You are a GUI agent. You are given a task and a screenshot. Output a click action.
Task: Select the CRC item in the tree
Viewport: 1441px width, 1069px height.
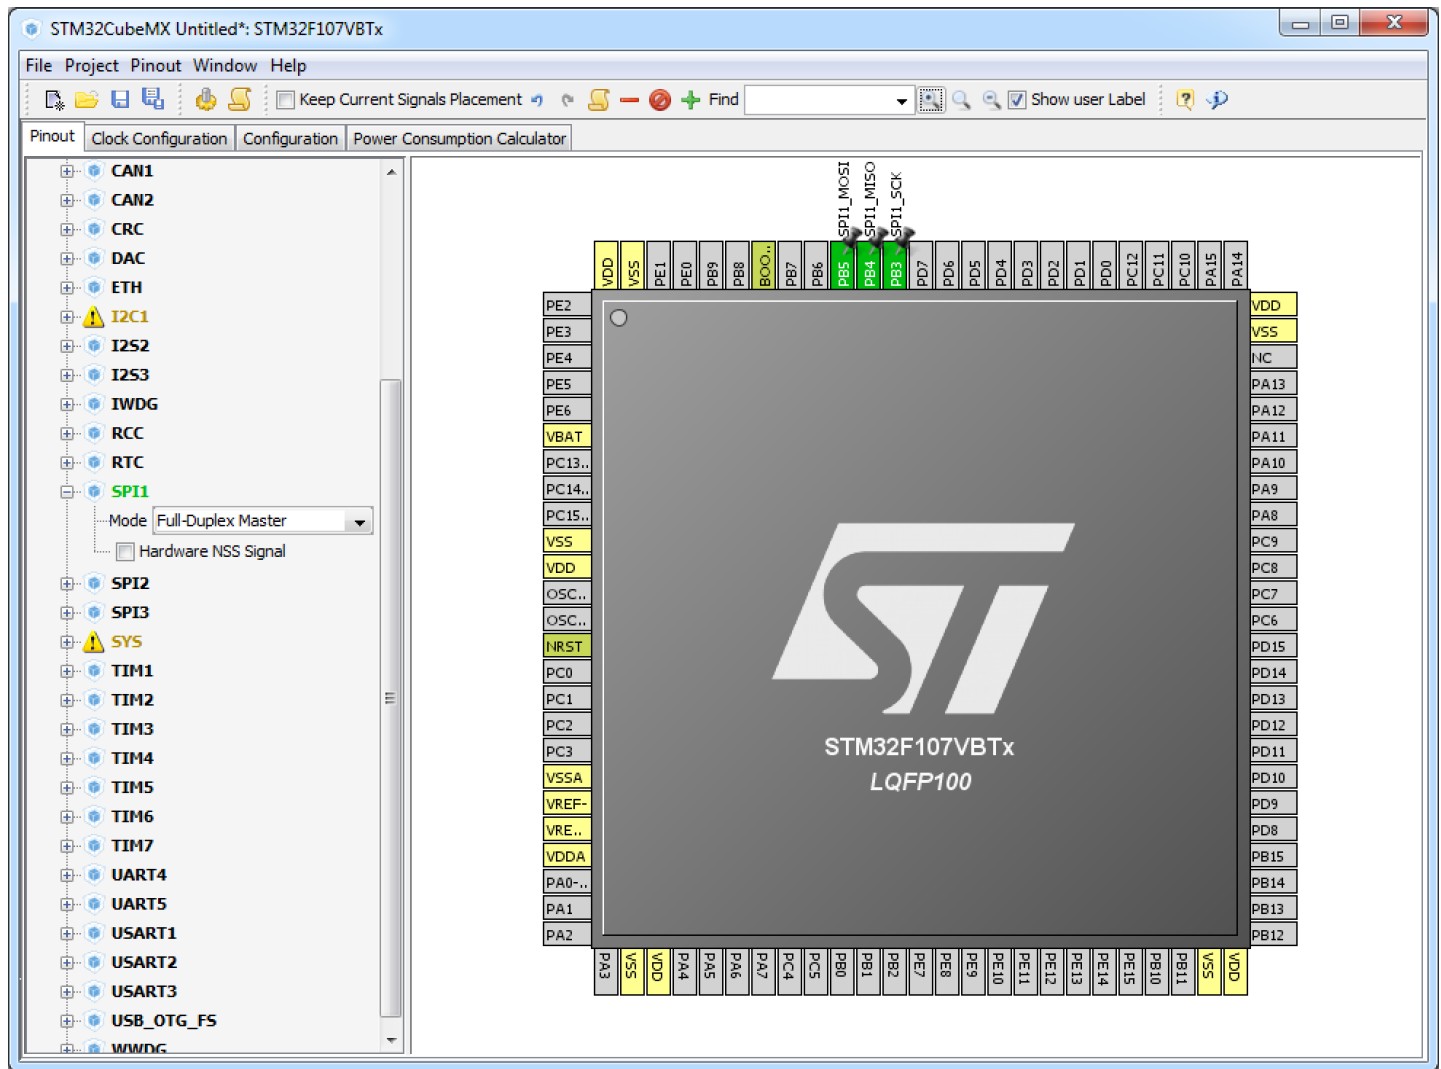127,229
